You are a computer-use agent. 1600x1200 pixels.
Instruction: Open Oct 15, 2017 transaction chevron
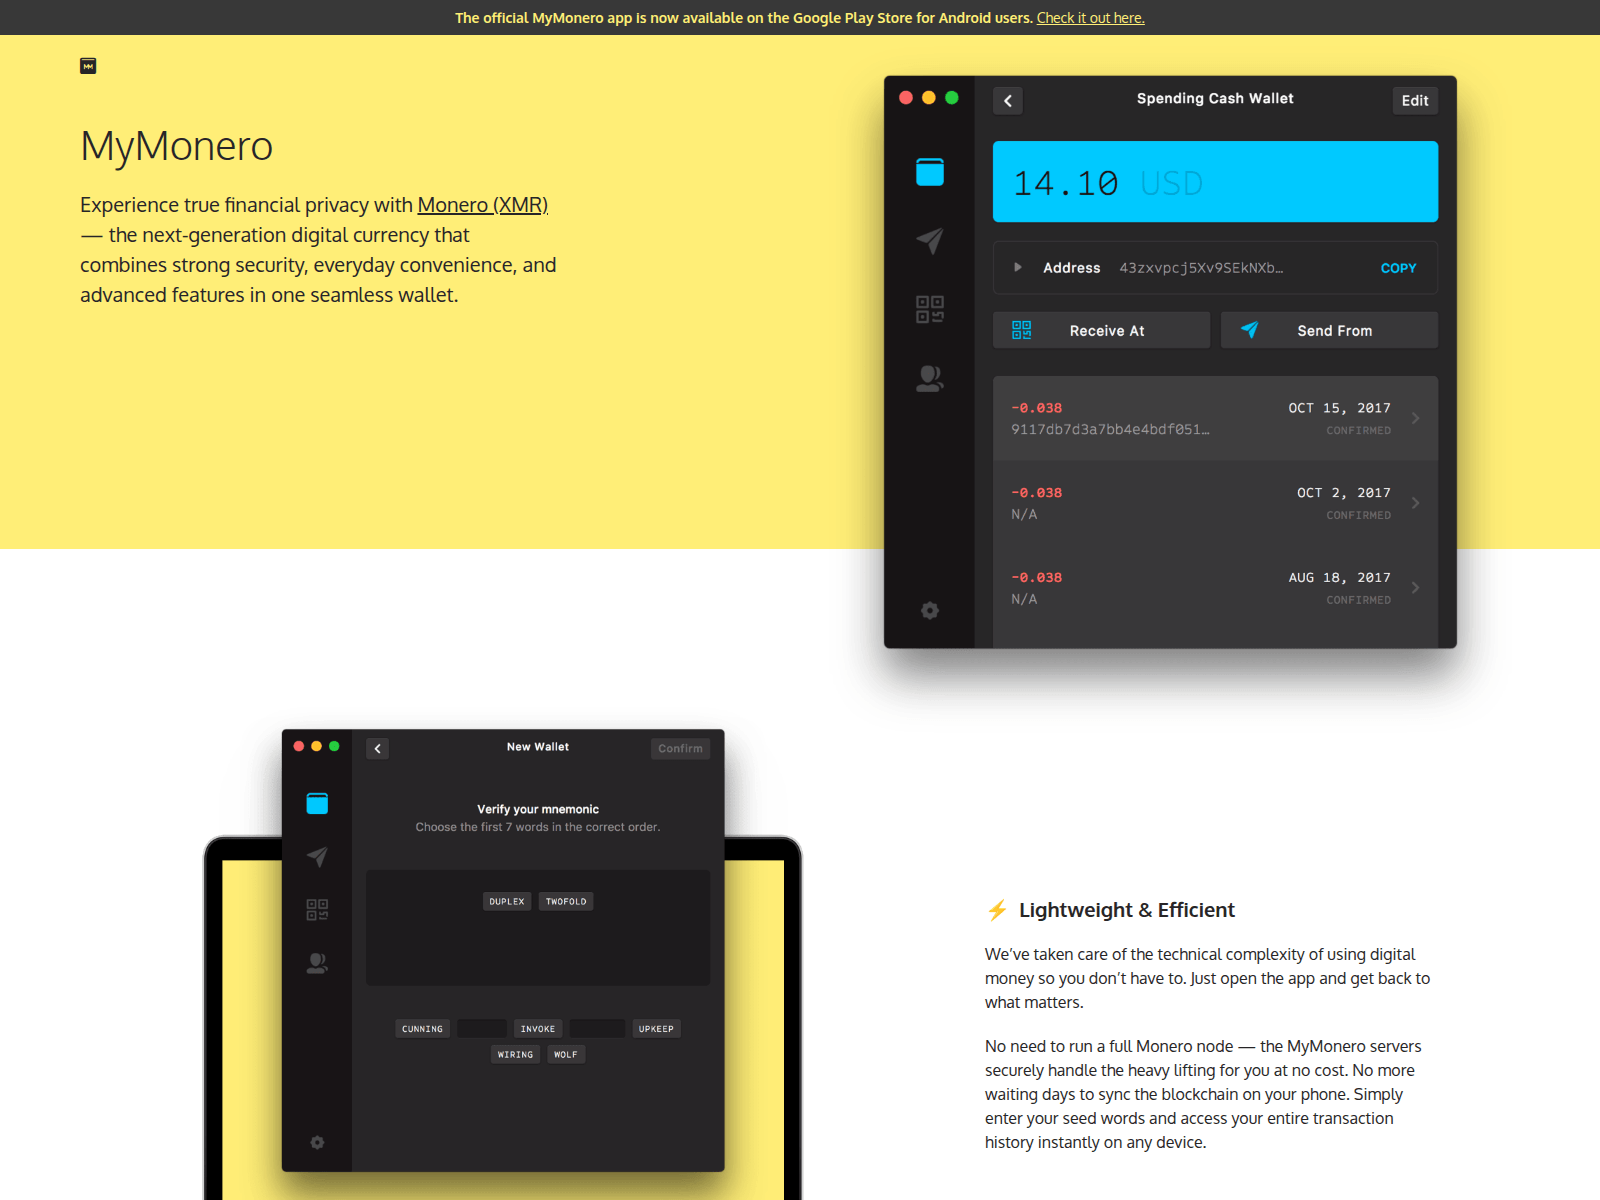(x=1415, y=418)
